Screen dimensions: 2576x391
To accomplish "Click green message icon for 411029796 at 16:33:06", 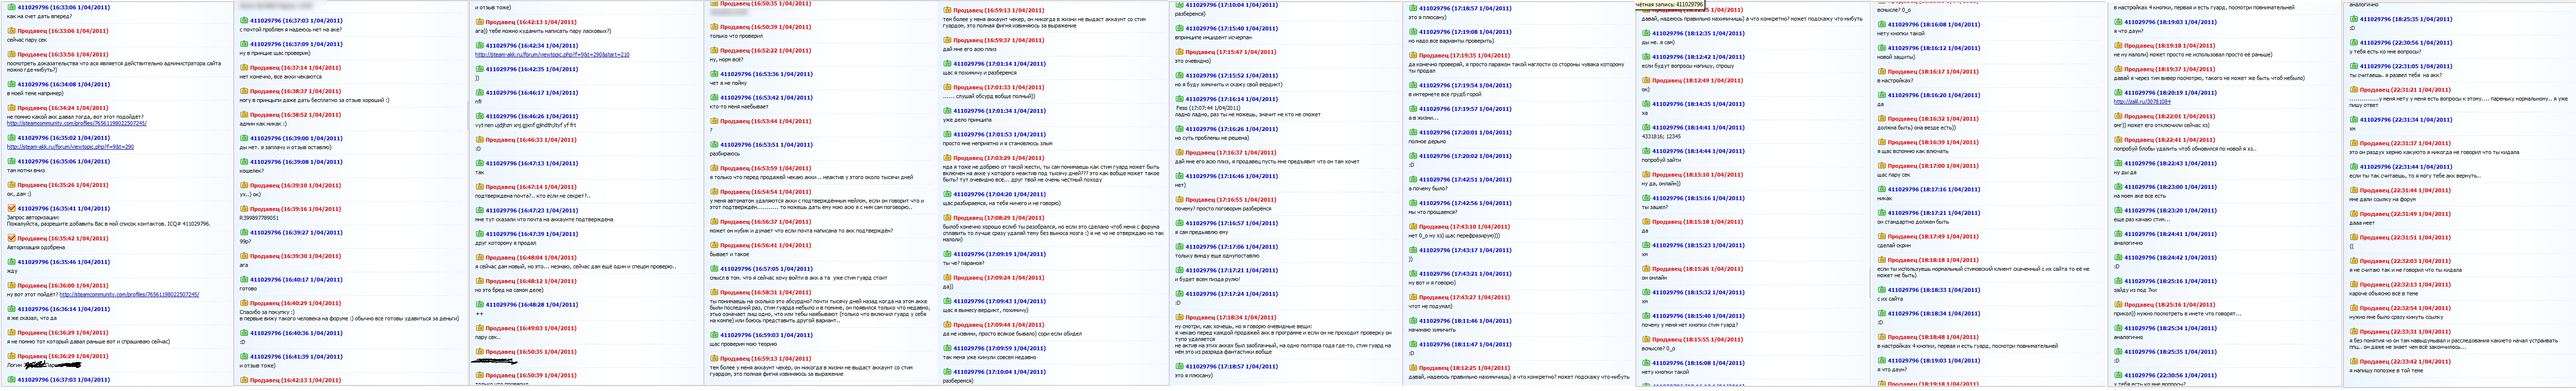I will pos(12,7).
